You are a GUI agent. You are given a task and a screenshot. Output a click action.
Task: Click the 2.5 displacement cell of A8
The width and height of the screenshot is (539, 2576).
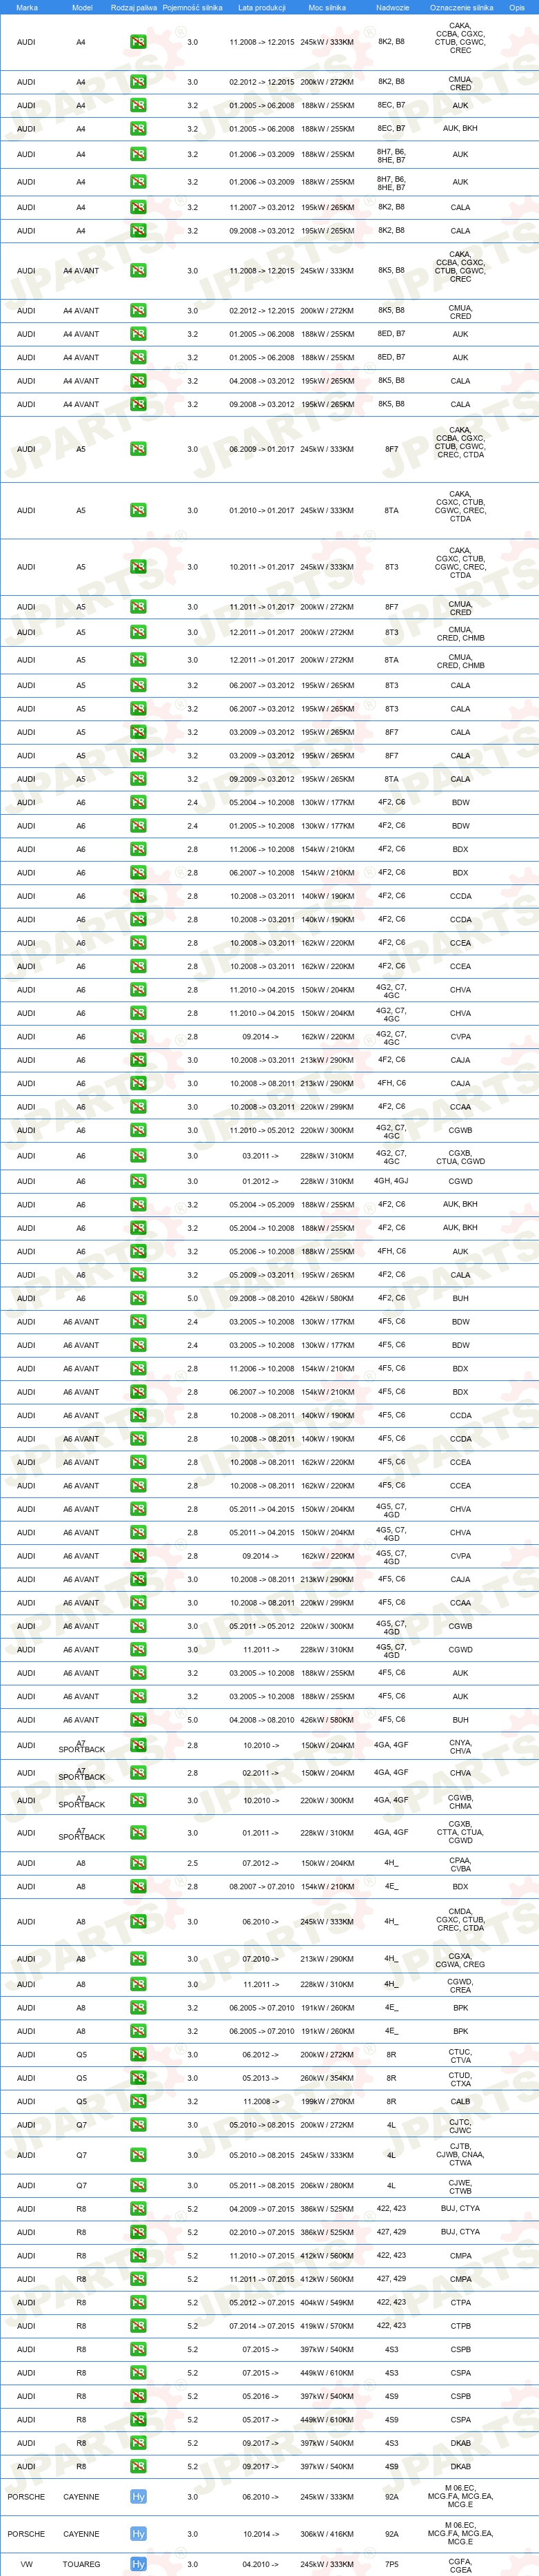(x=192, y=1864)
